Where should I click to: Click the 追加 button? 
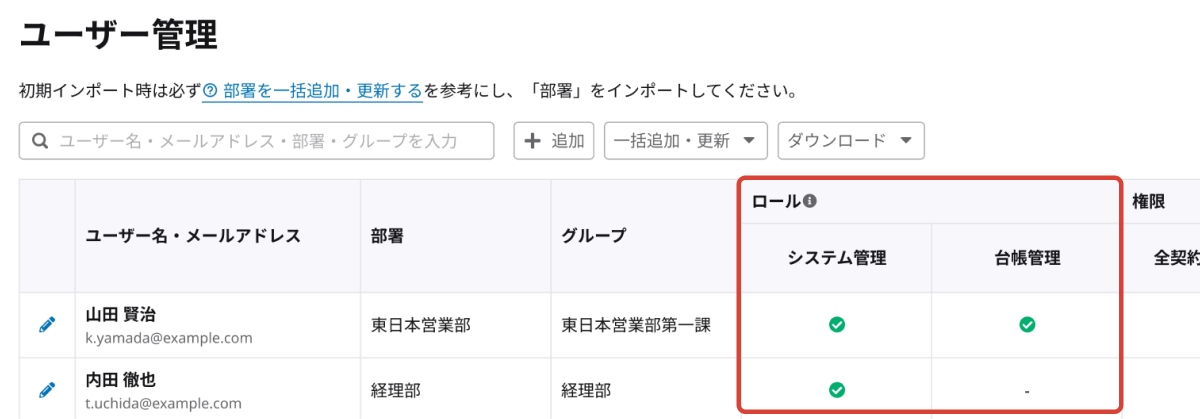point(555,141)
